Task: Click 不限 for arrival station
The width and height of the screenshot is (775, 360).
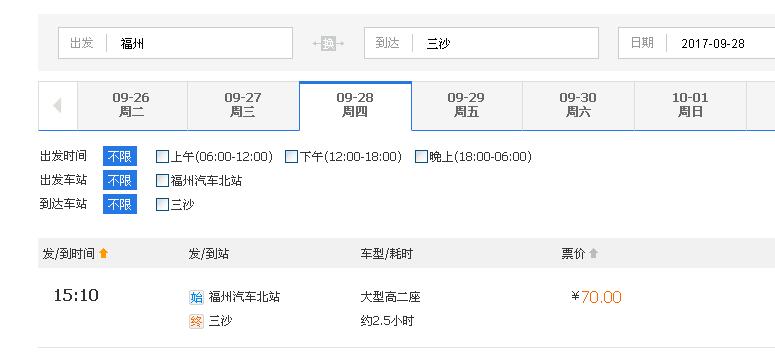Action: [x=120, y=204]
